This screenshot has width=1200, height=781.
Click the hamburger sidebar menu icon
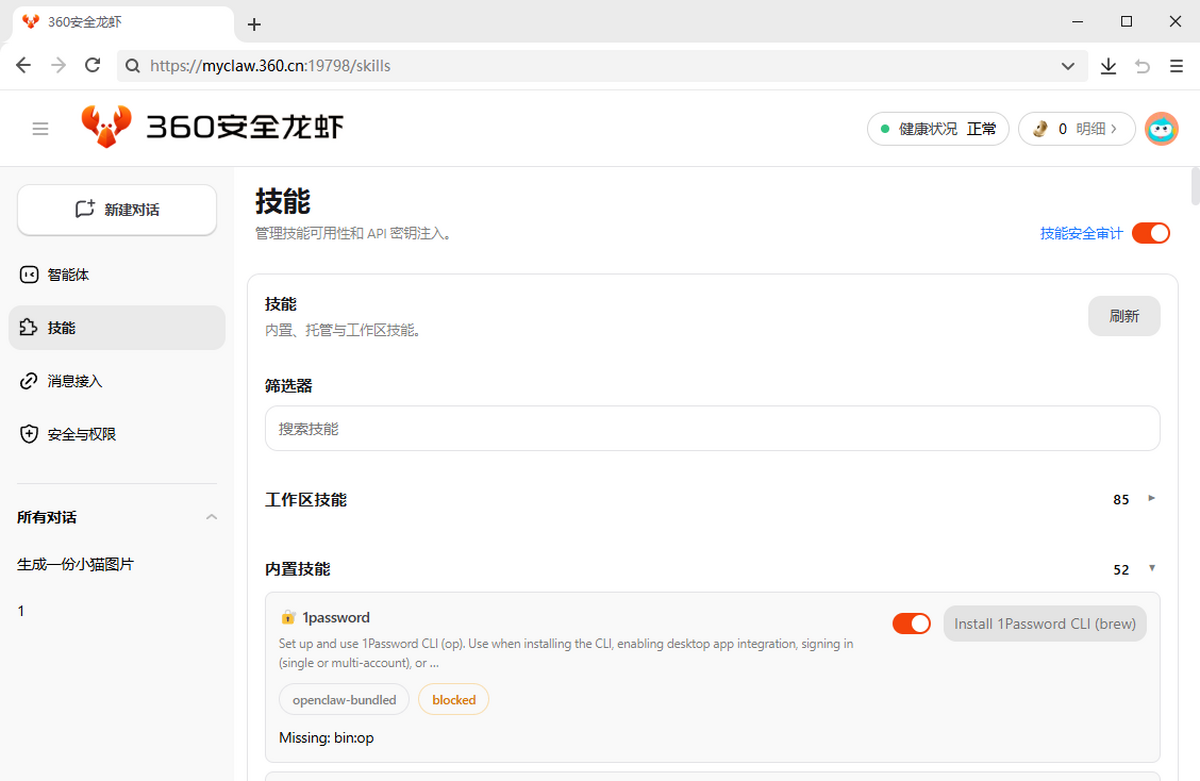point(40,129)
